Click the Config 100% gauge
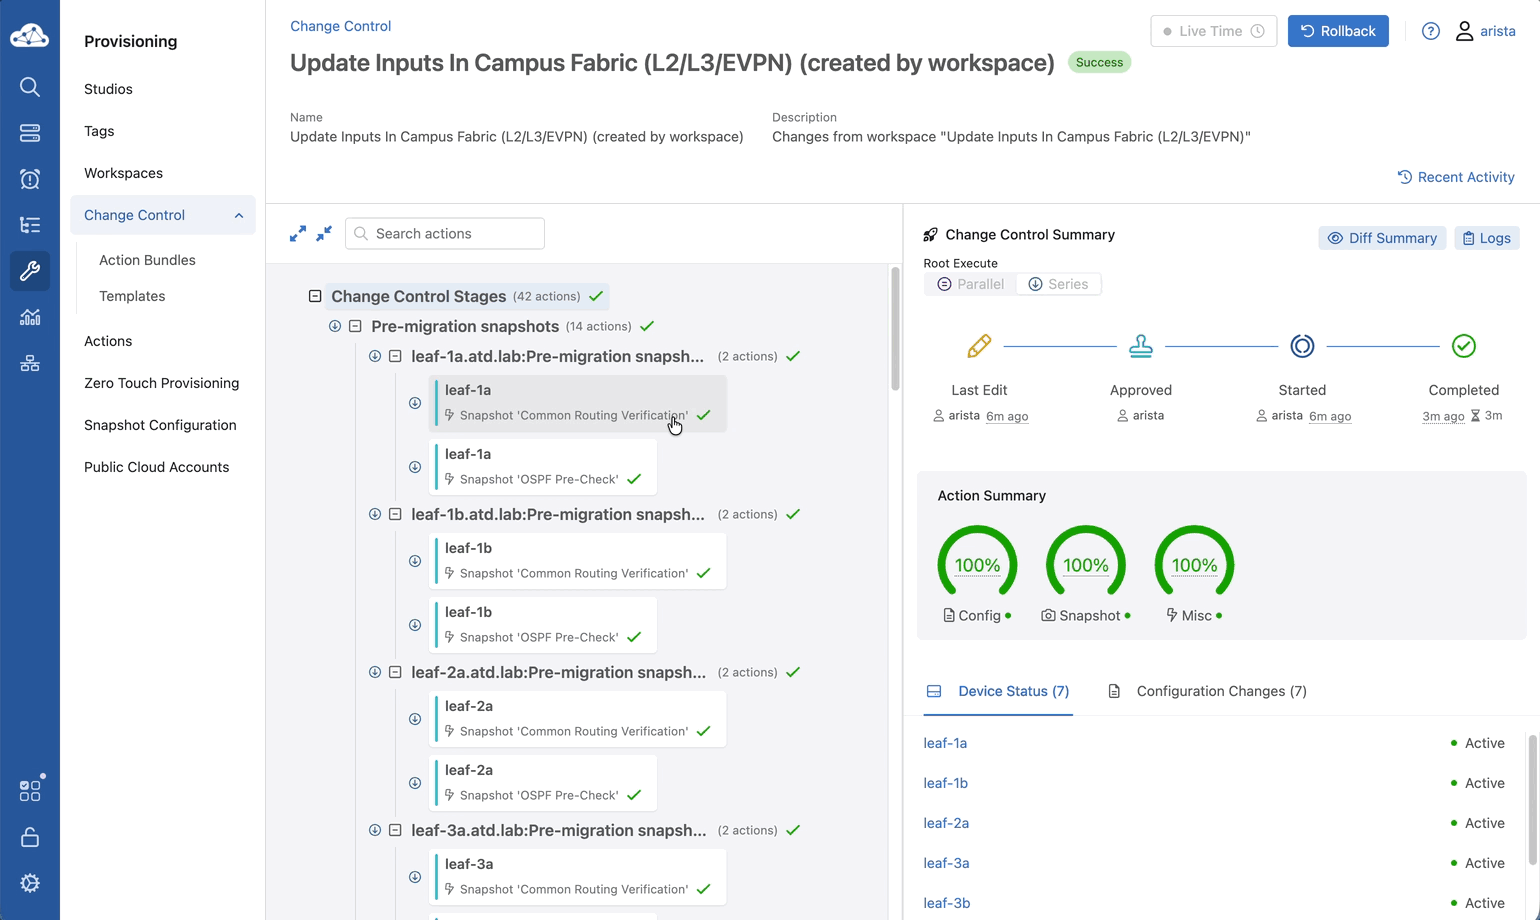1540x920 pixels. (977, 564)
